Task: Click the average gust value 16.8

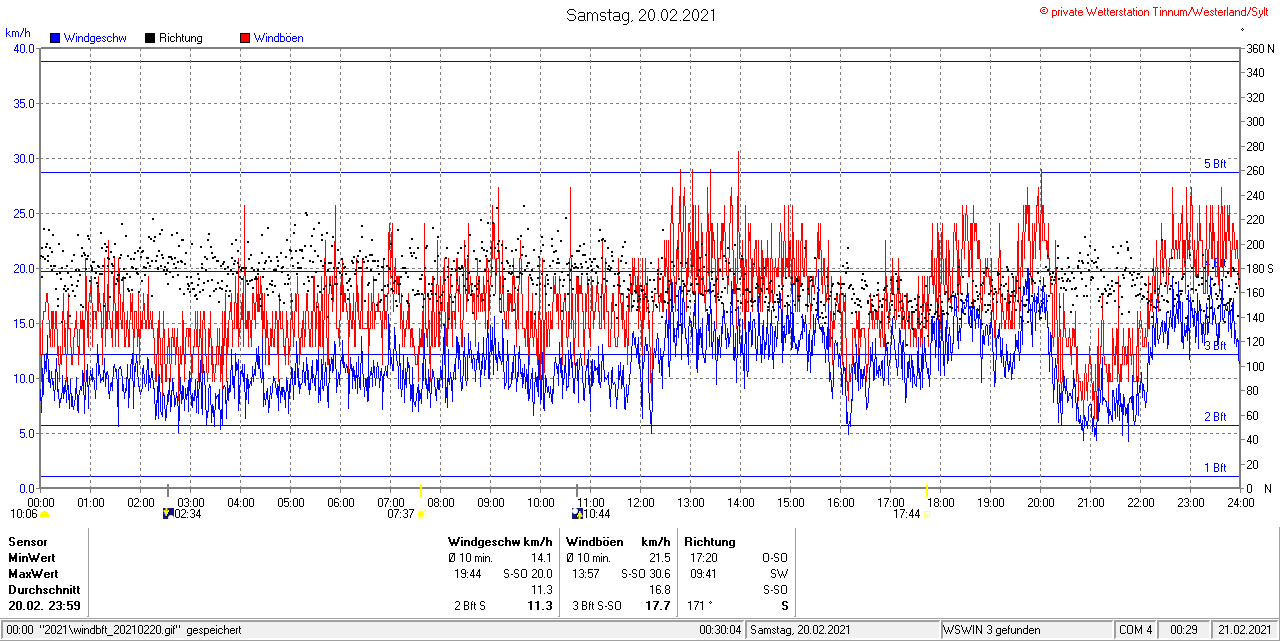Action: tap(659, 590)
